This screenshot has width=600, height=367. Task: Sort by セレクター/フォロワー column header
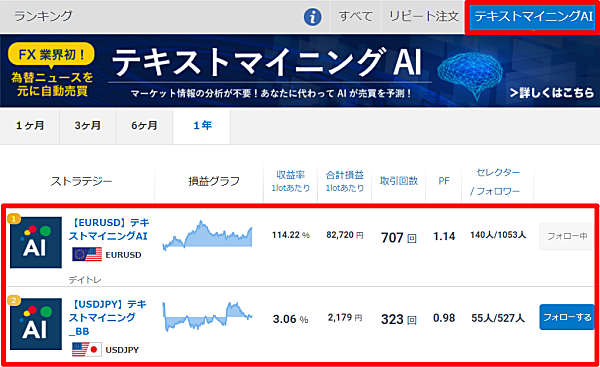[x=496, y=181]
